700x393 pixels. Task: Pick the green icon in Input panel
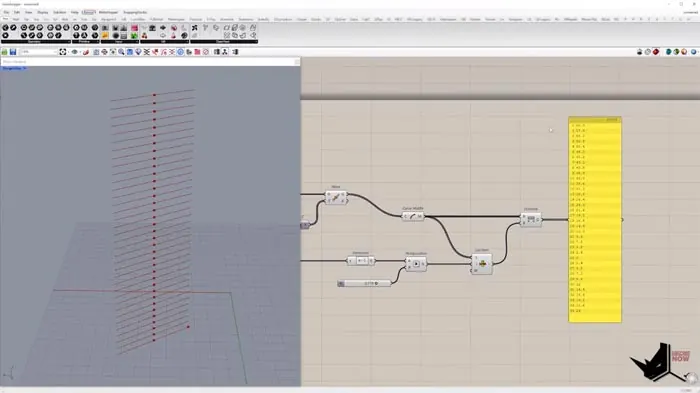pos(134,36)
